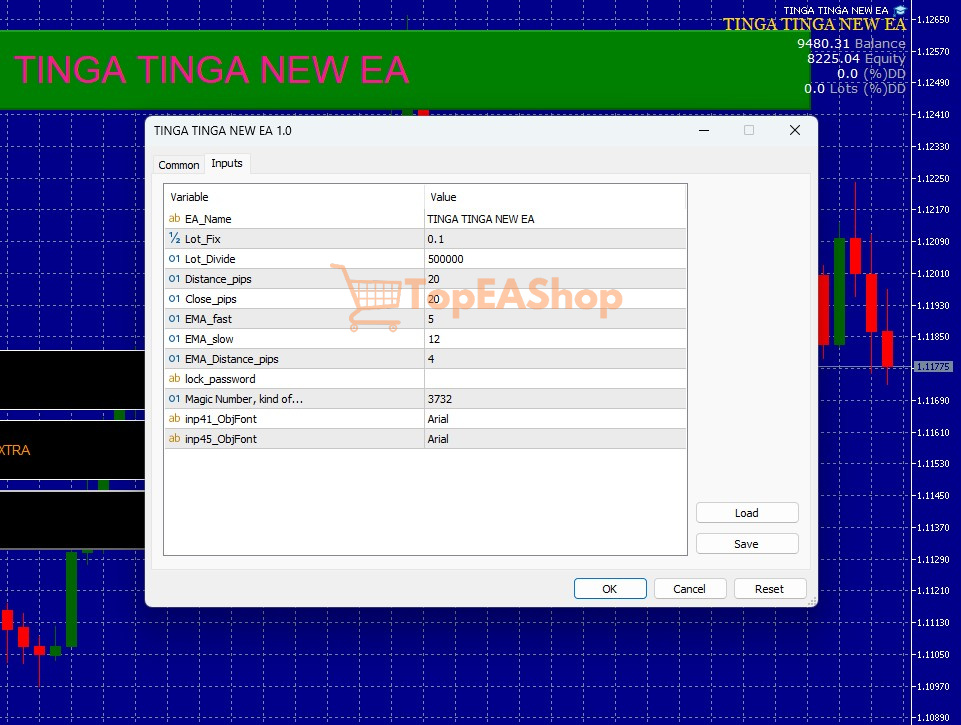Click the 01 icon beside Distance_pips
The image size is (961, 725).
click(x=172, y=279)
